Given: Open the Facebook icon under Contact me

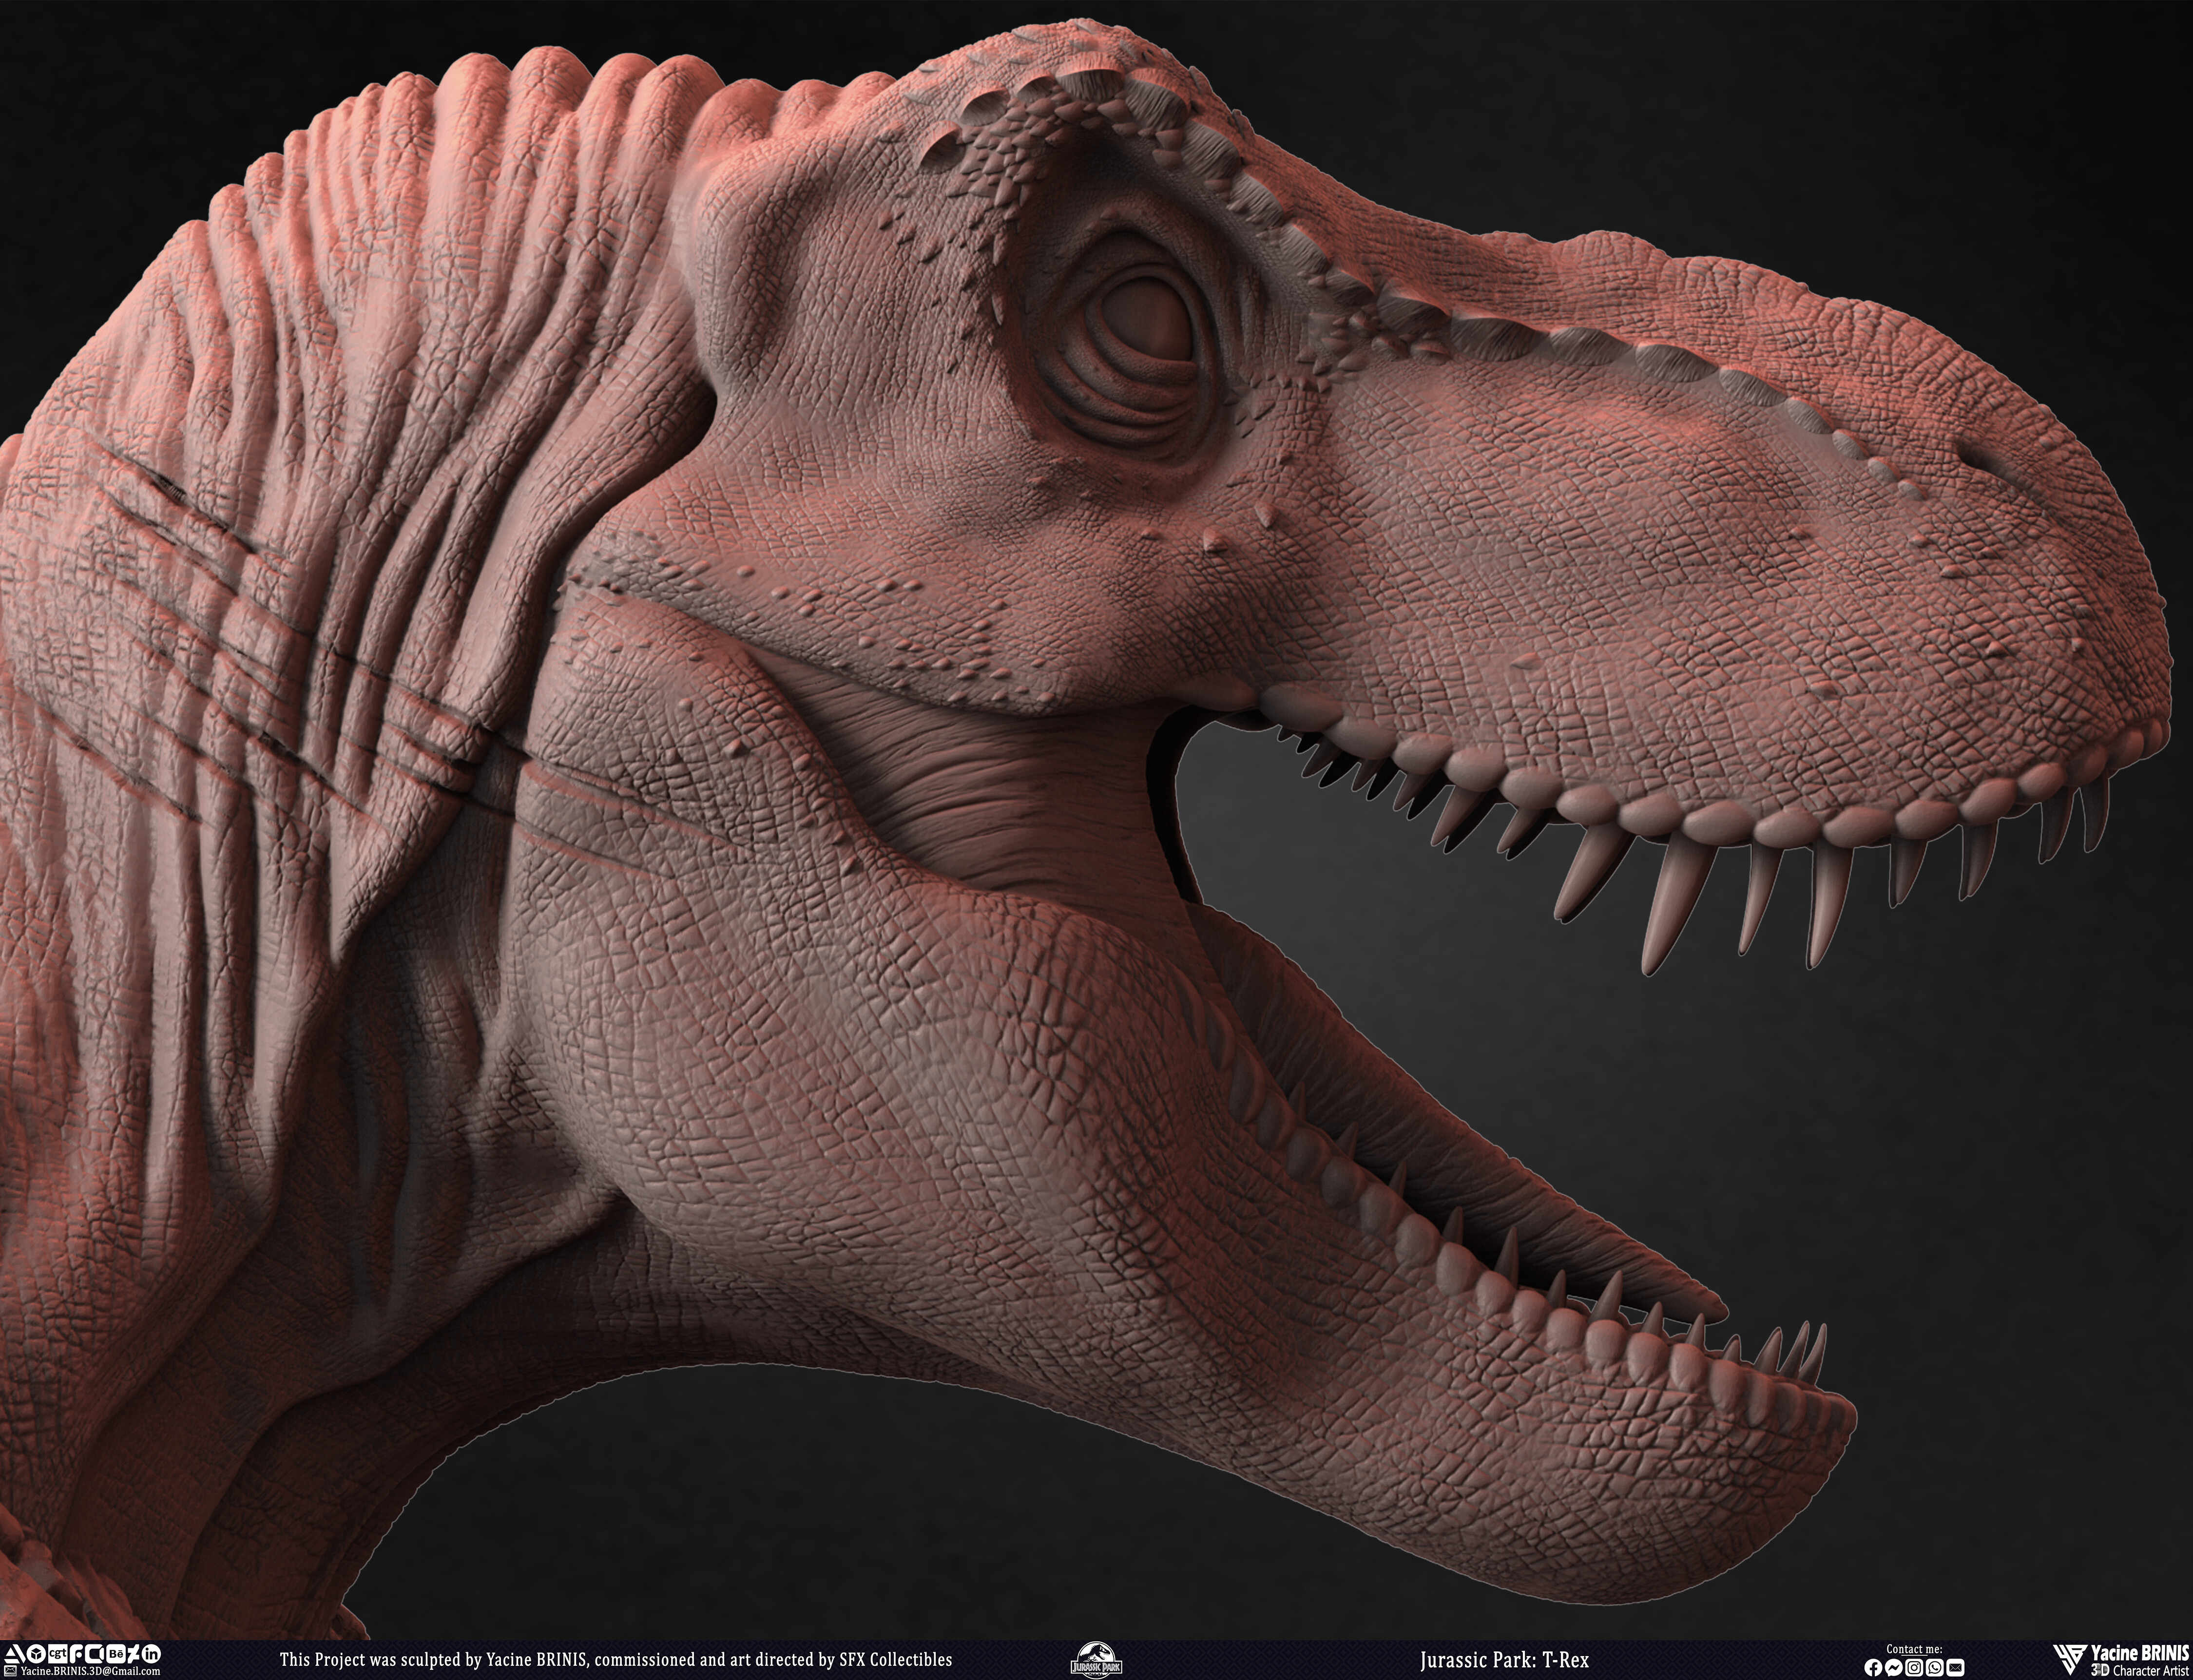Looking at the screenshot, I should 1874,1669.
